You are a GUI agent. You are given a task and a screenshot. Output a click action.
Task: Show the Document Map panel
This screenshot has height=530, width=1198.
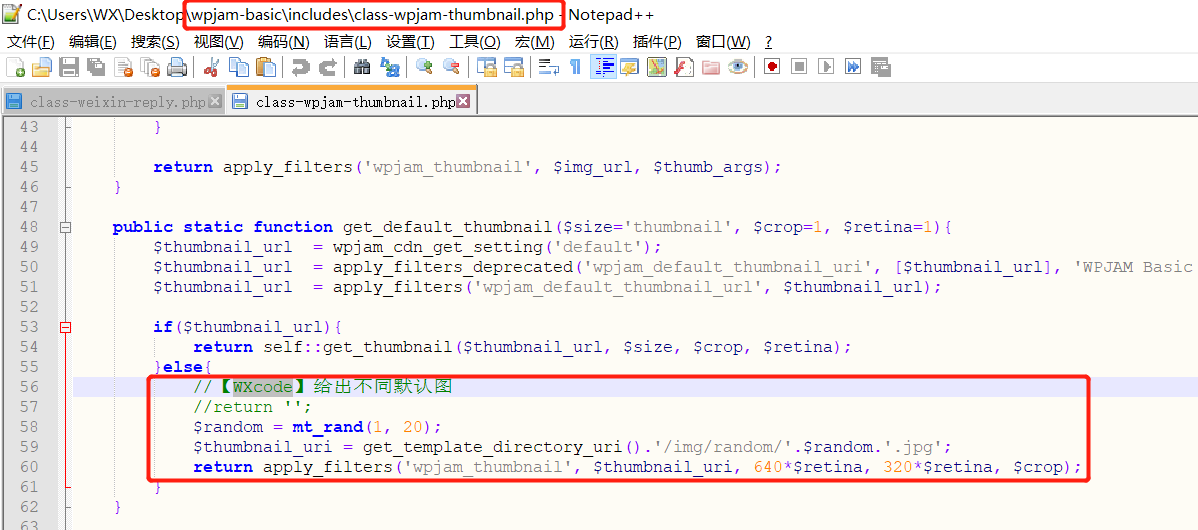click(x=657, y=67)
